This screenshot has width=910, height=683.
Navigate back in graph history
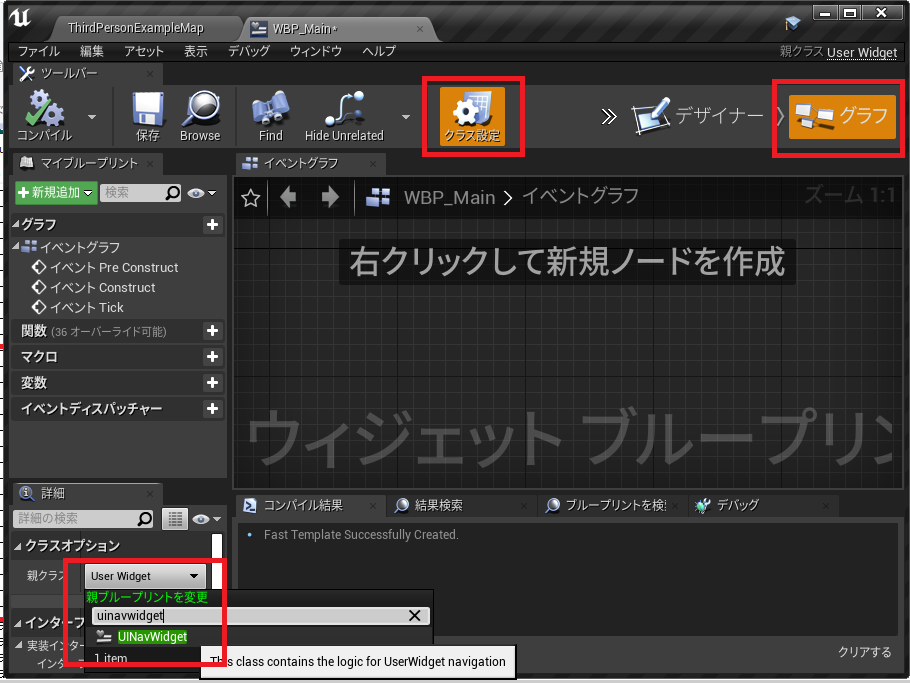click(x=288, y=197)
